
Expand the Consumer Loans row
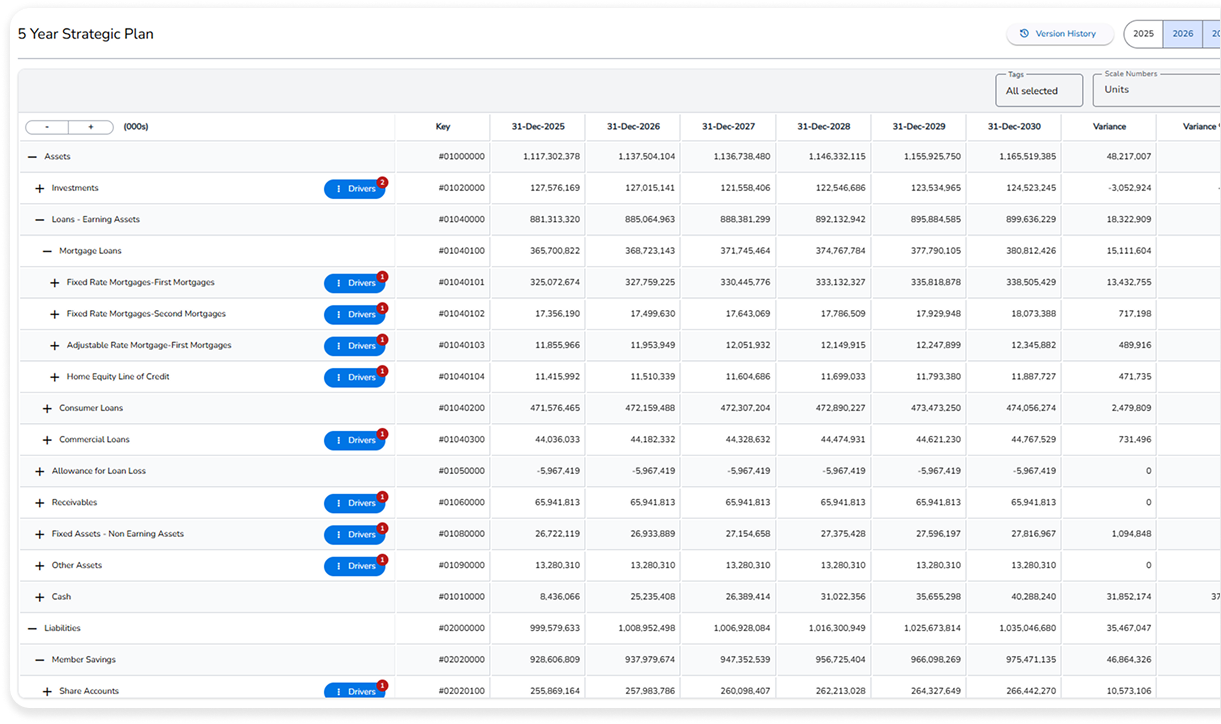click(47, 409)
